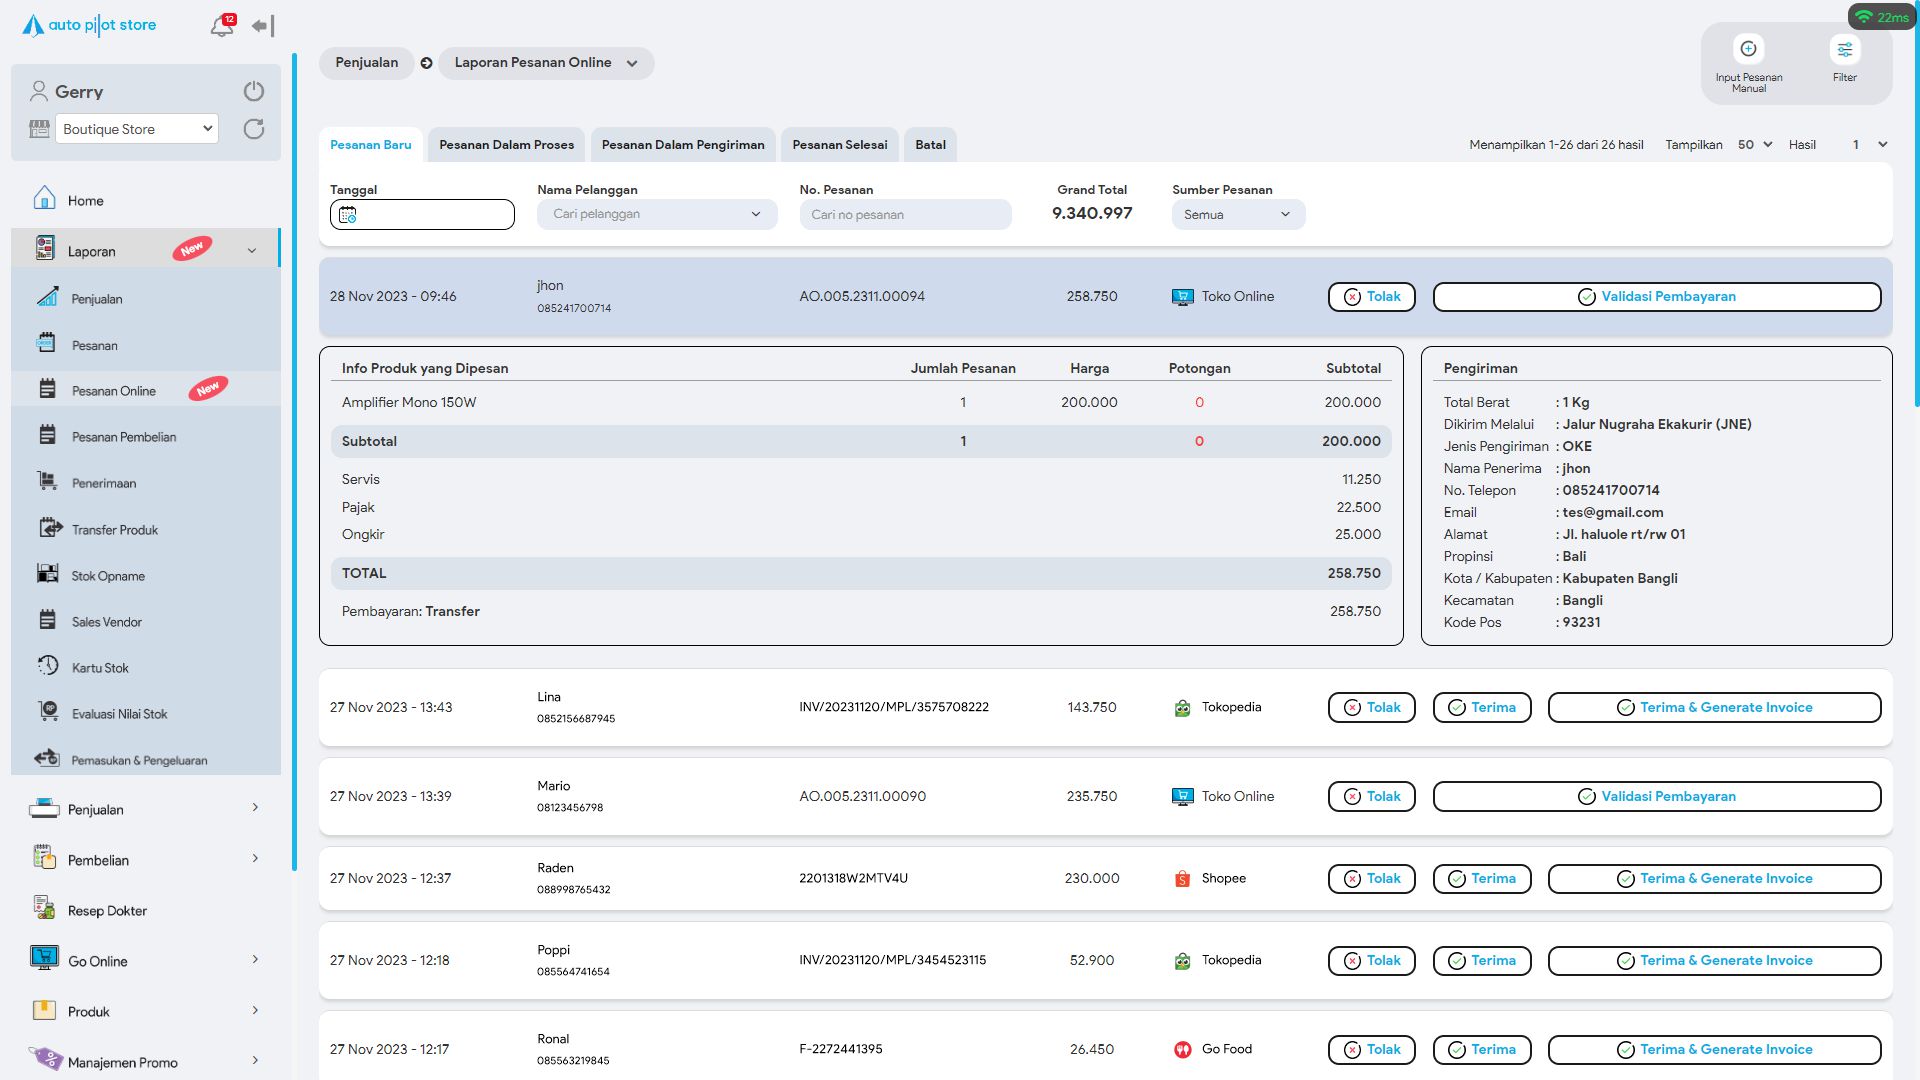Open Sumber Pesanan Semua dropdown

[x=1237, y=215]
